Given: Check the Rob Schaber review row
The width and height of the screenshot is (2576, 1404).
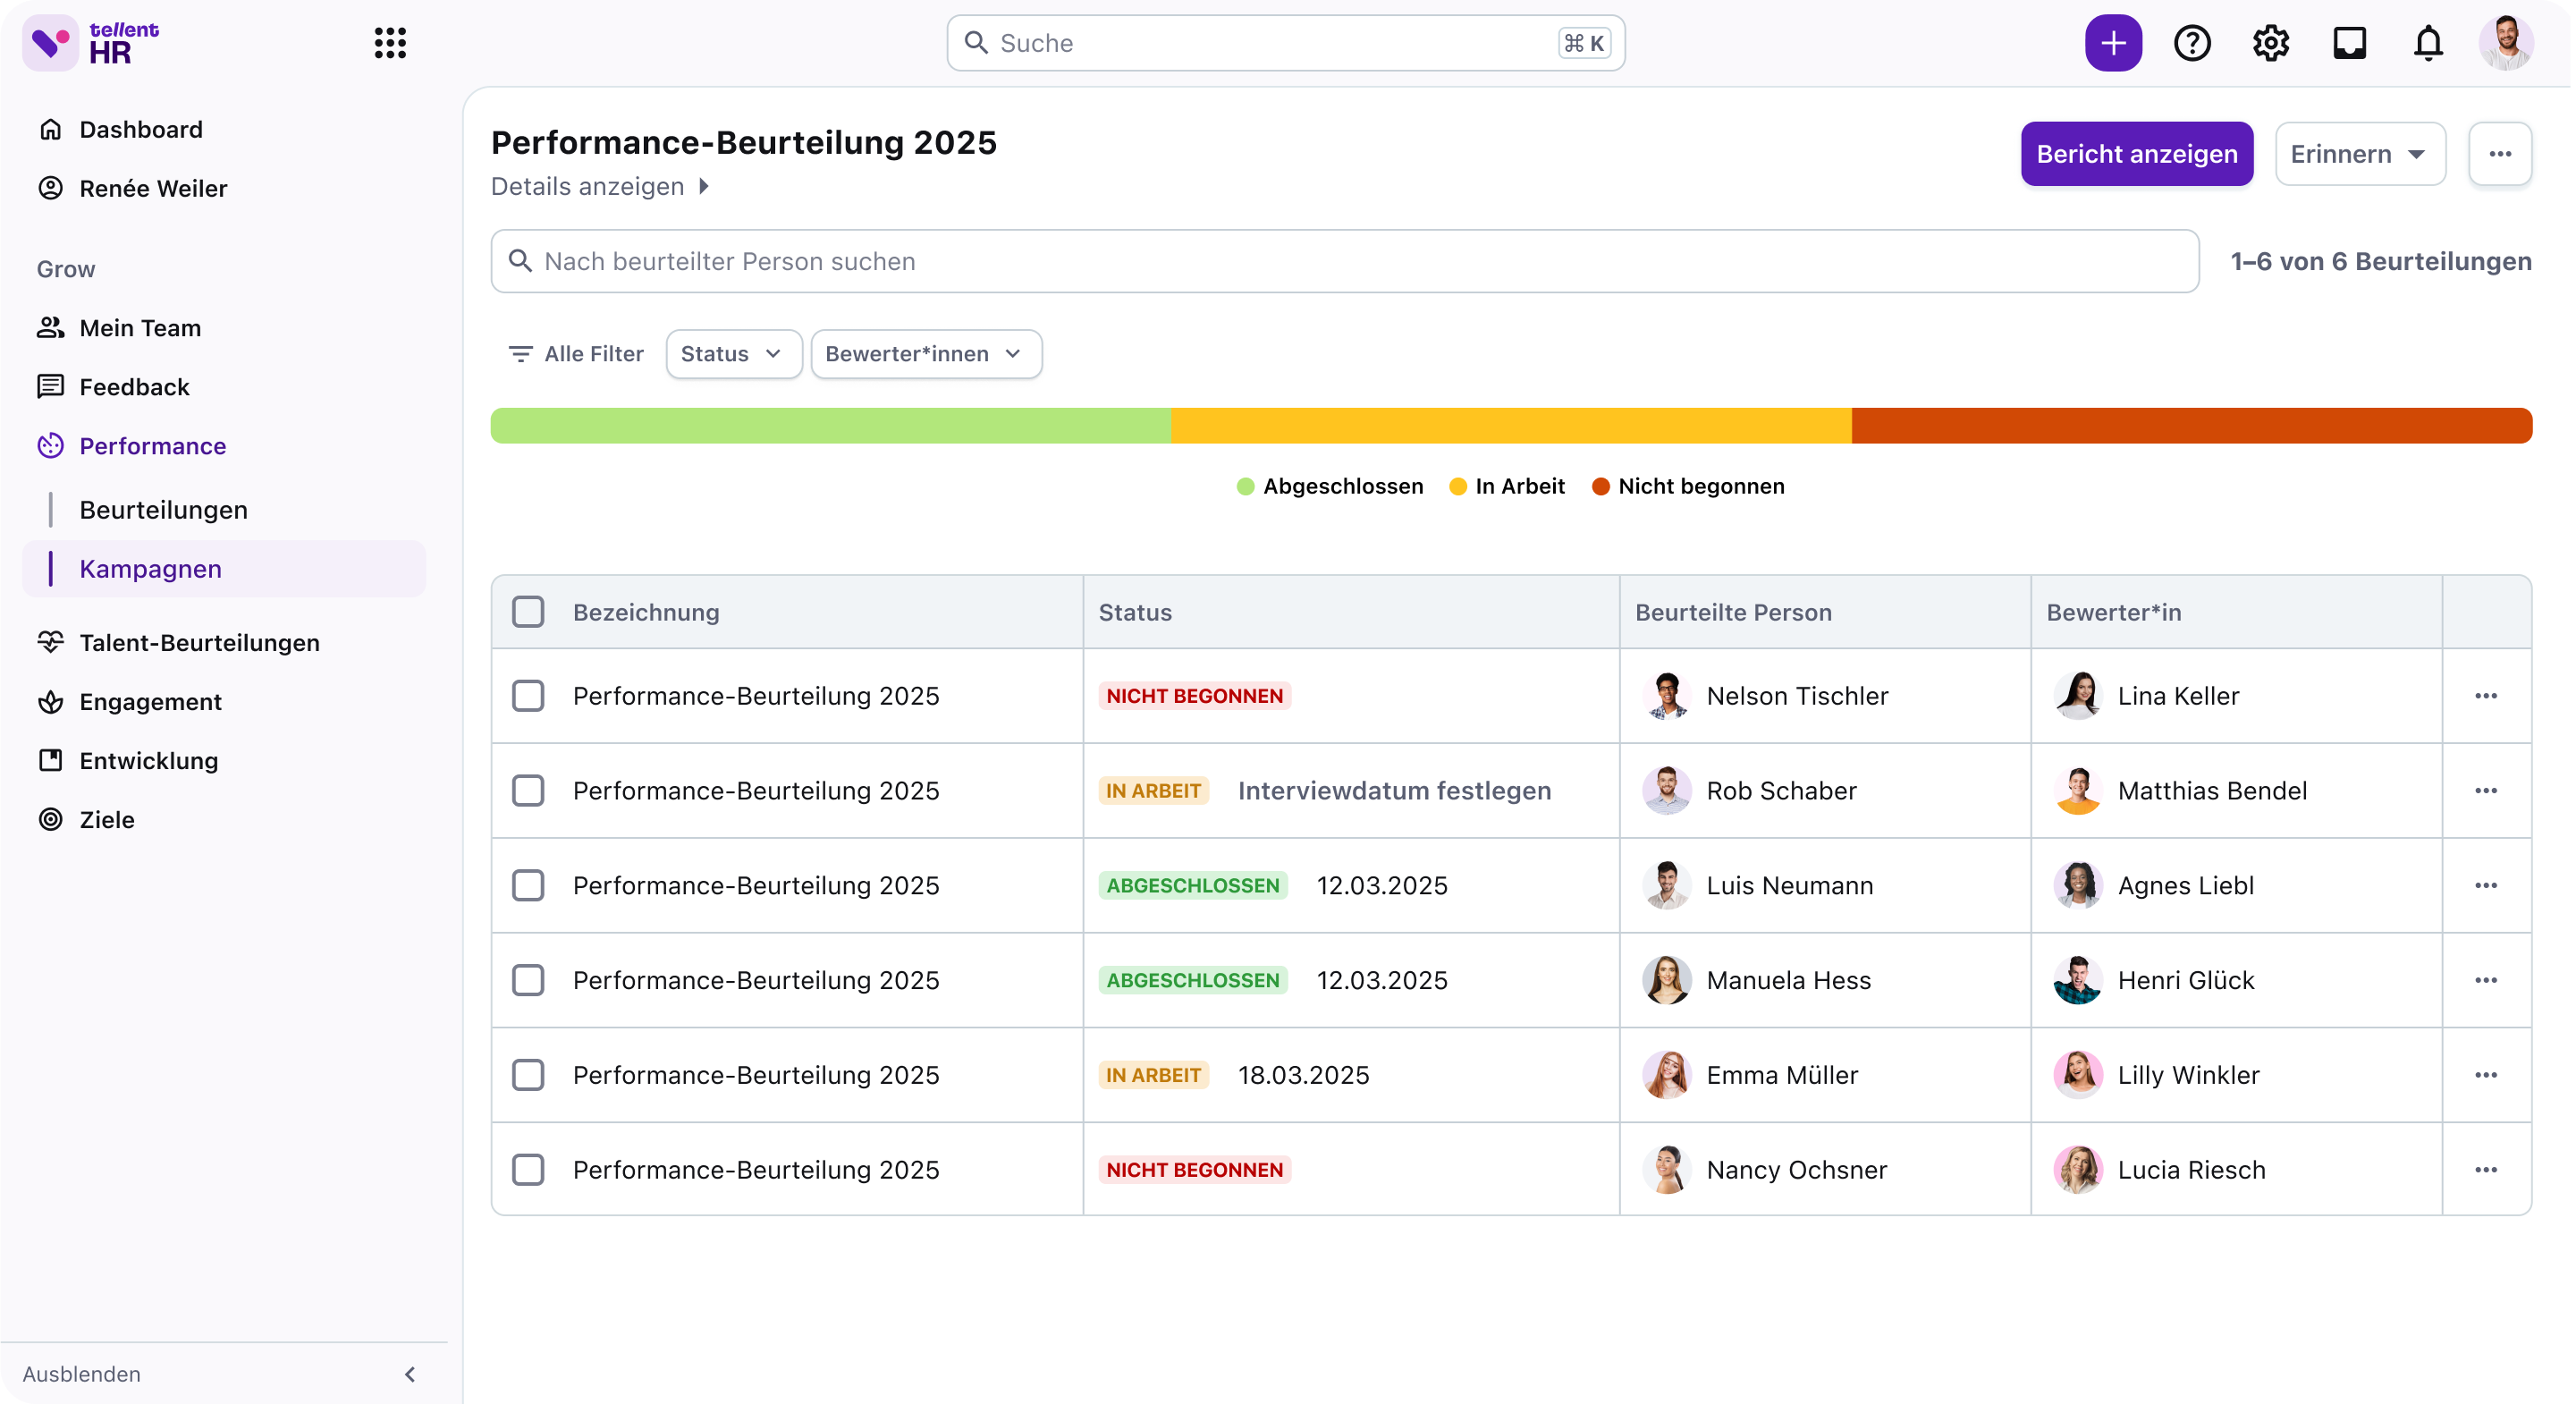Looking at the screenshot, I should [x=528, y=791].
